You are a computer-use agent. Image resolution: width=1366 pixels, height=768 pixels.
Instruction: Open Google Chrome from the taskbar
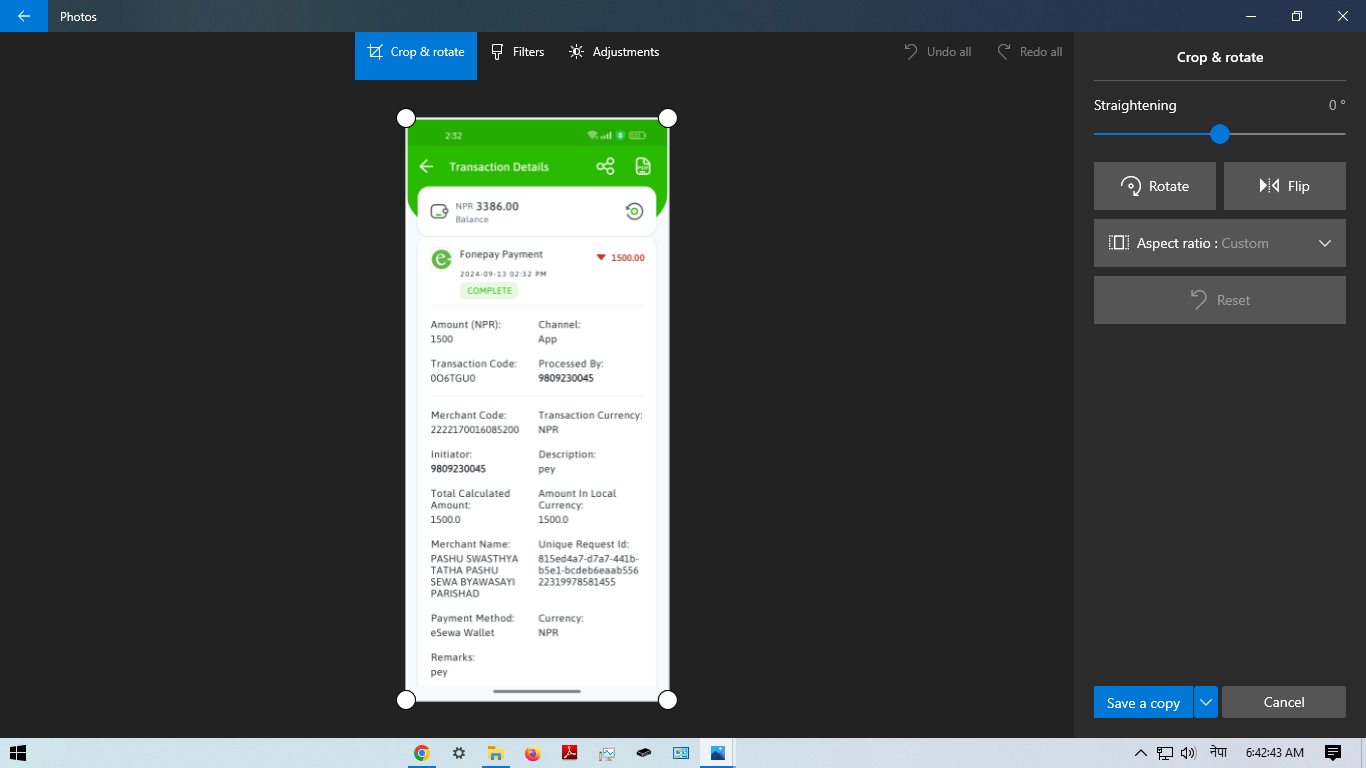(422, 753)
